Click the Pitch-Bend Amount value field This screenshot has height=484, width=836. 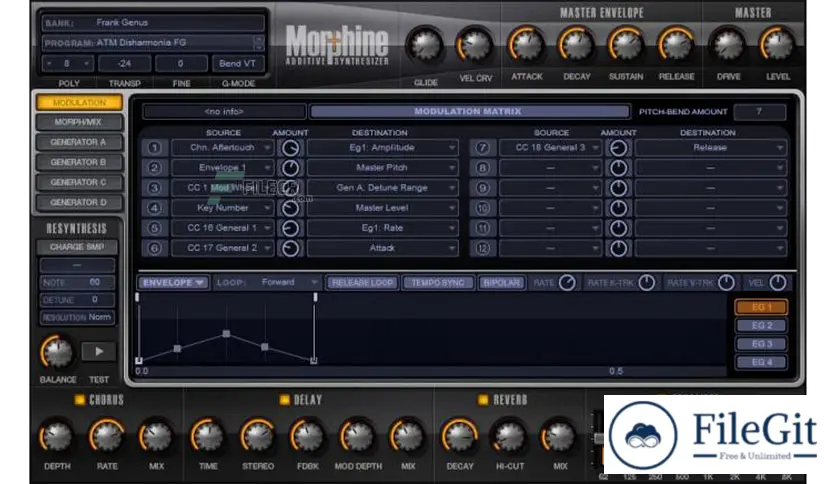pos(759,112)
